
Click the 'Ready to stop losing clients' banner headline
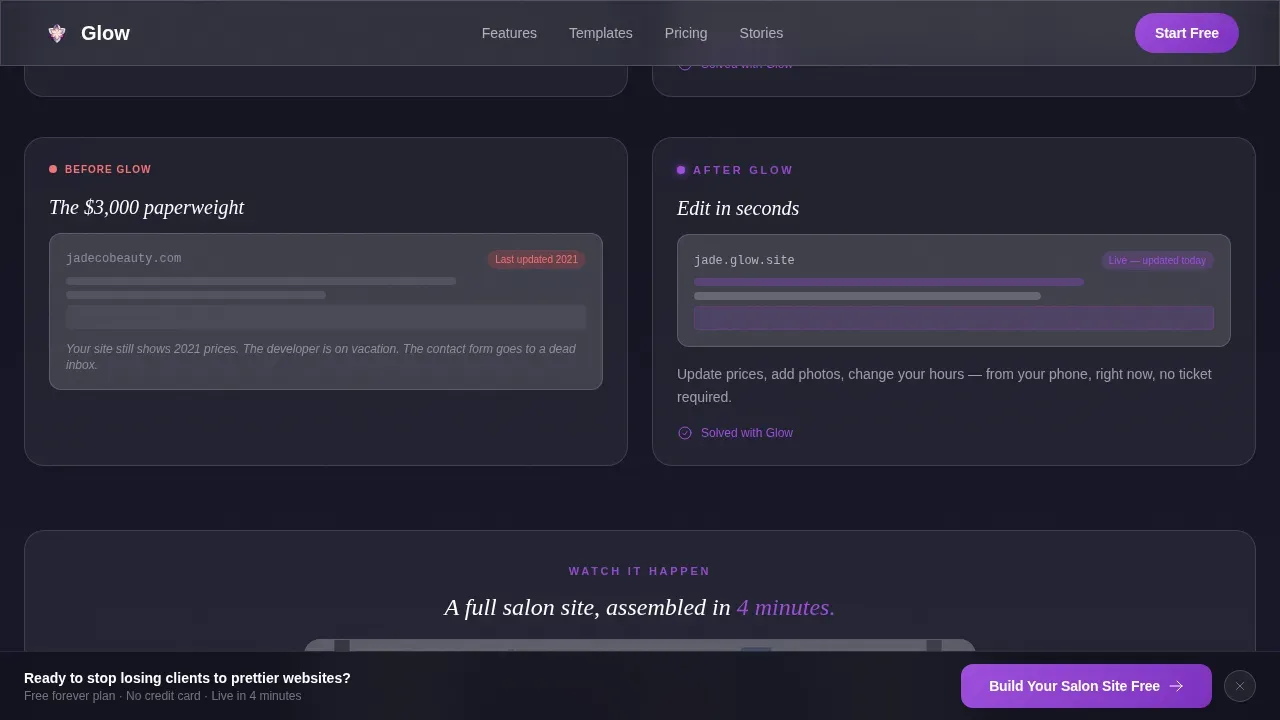click(187, 678)
